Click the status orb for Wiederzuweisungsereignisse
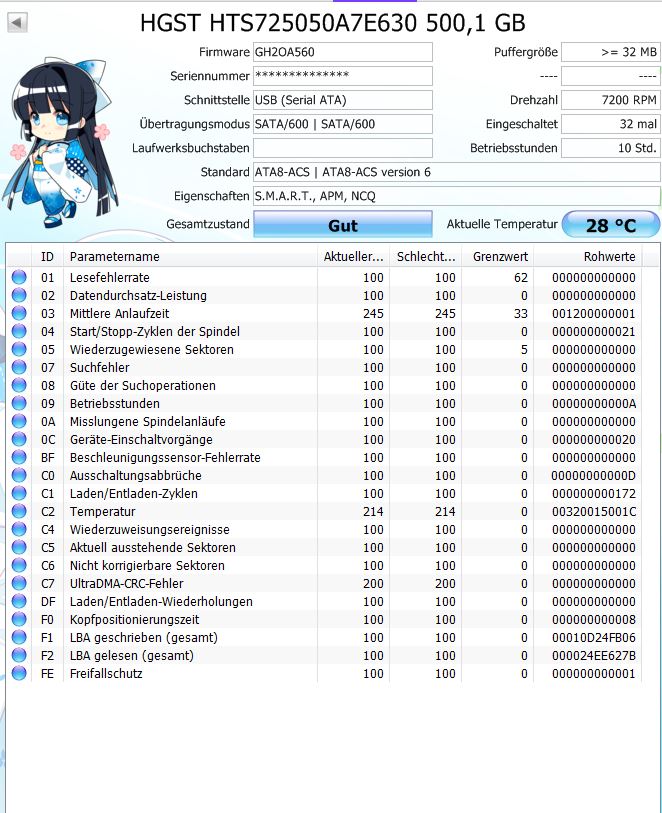 [x=19, y=529]
